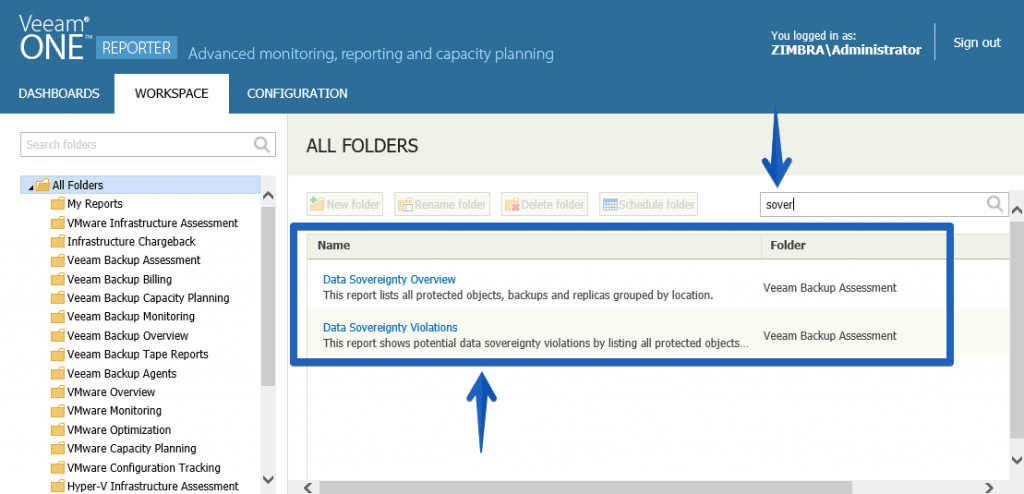This screenshot has width=1024, height=494.
Task: Select Hyper-V Infrastructure Assessment folder
Action: click(x=153, y=486)
